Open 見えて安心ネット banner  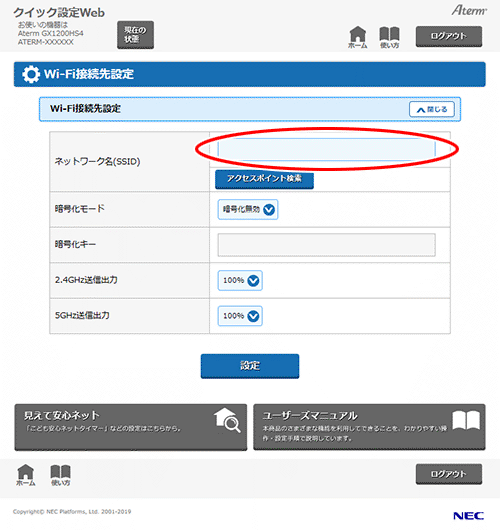[x=131, y=427]
